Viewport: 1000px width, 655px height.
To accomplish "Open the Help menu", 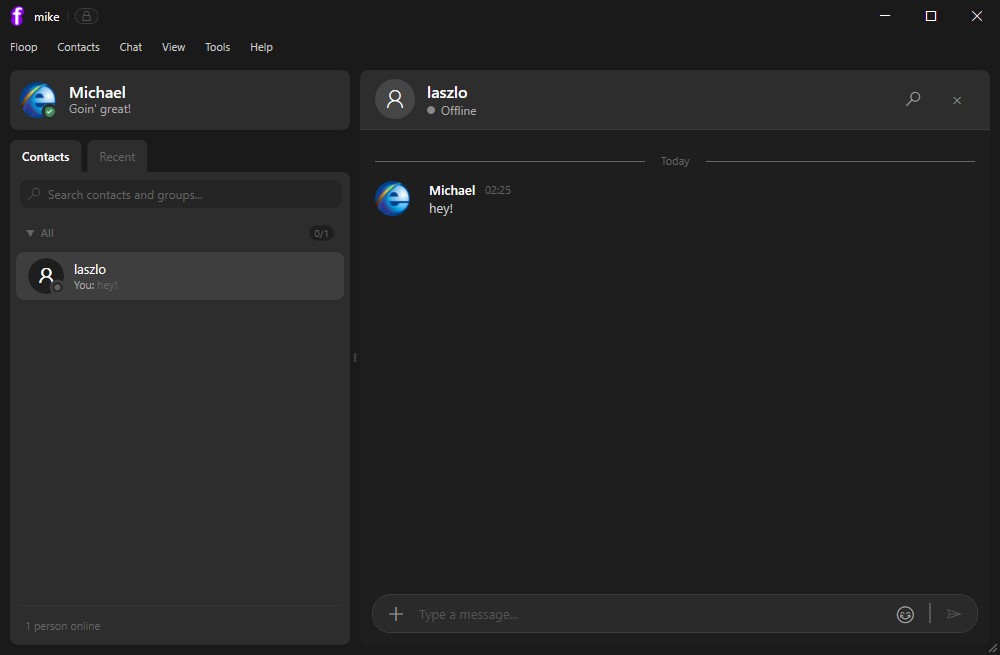I will click(x=261, y=47).
